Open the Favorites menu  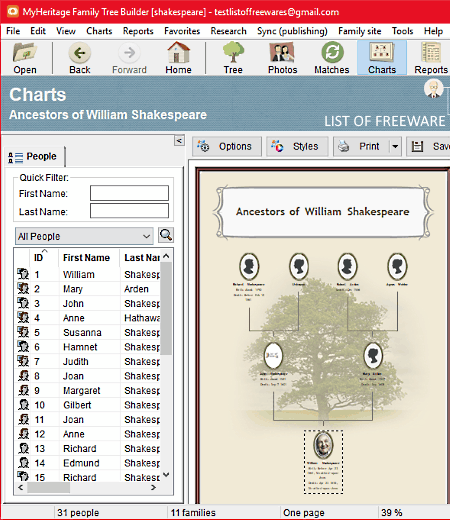coord(182,31)
